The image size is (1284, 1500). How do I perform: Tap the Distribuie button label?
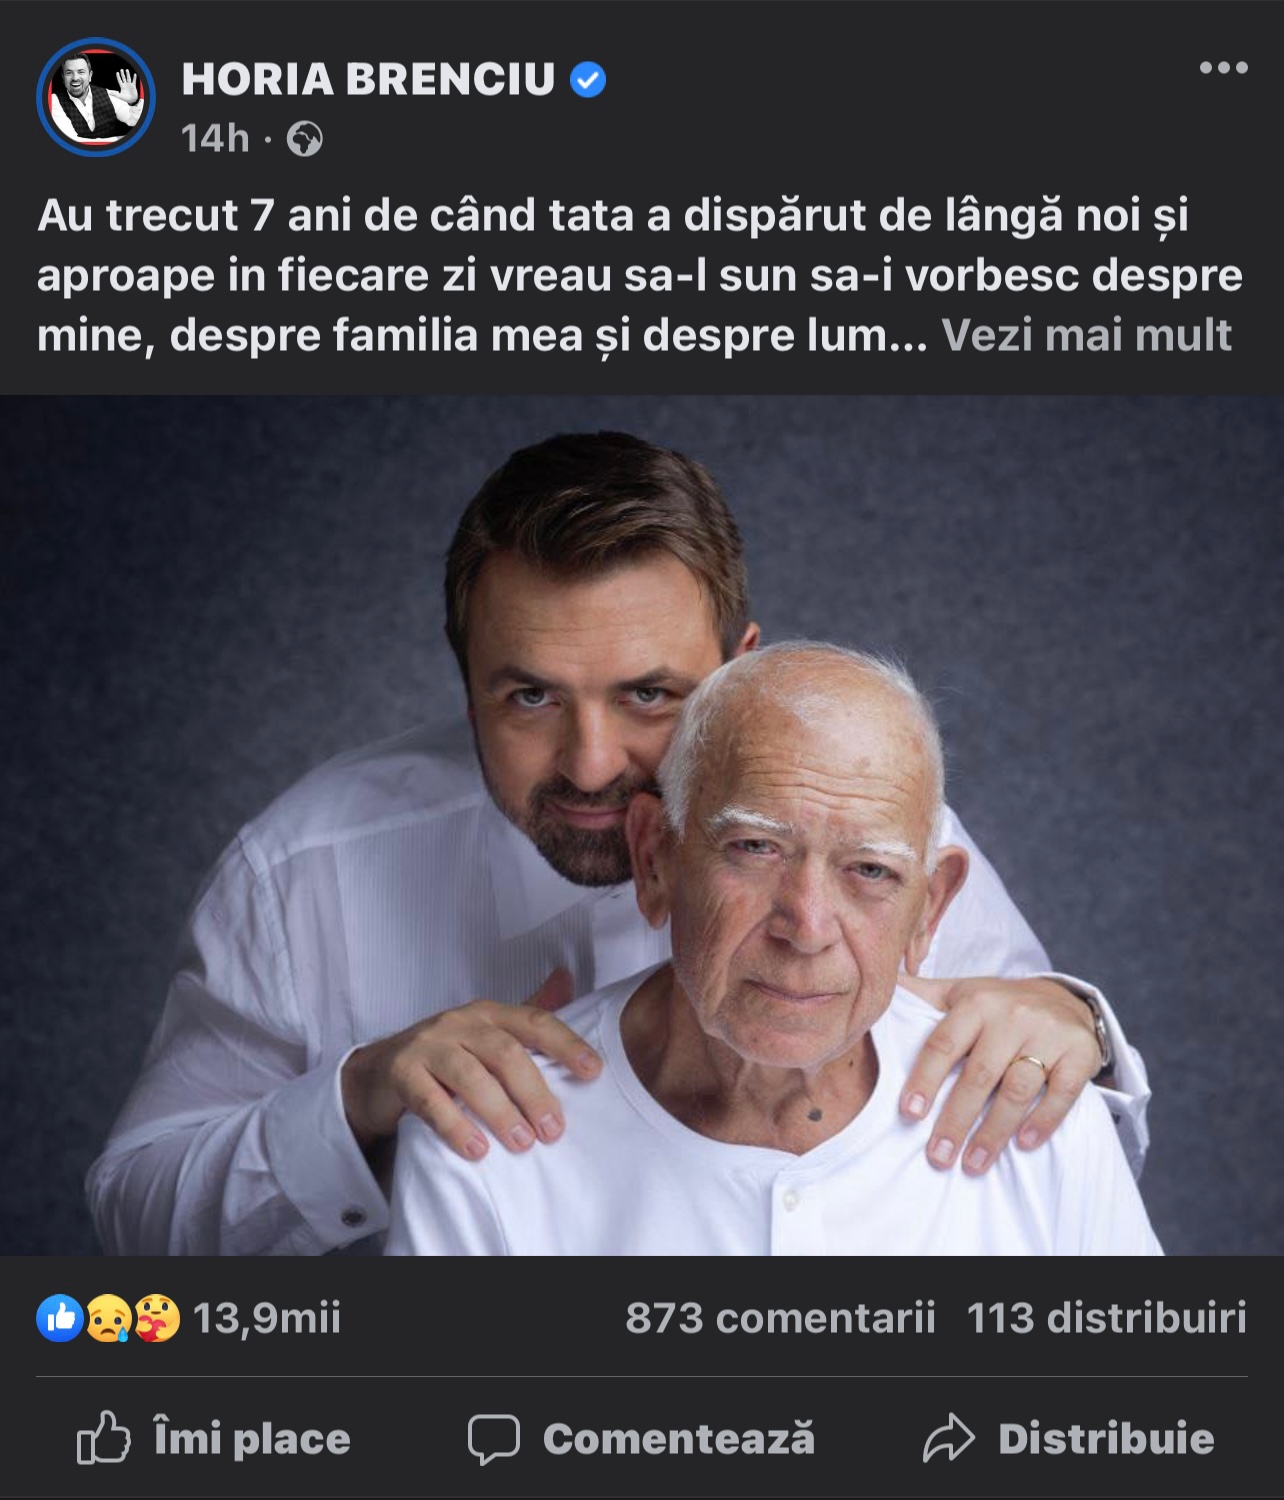(x=1106, y=1439)
